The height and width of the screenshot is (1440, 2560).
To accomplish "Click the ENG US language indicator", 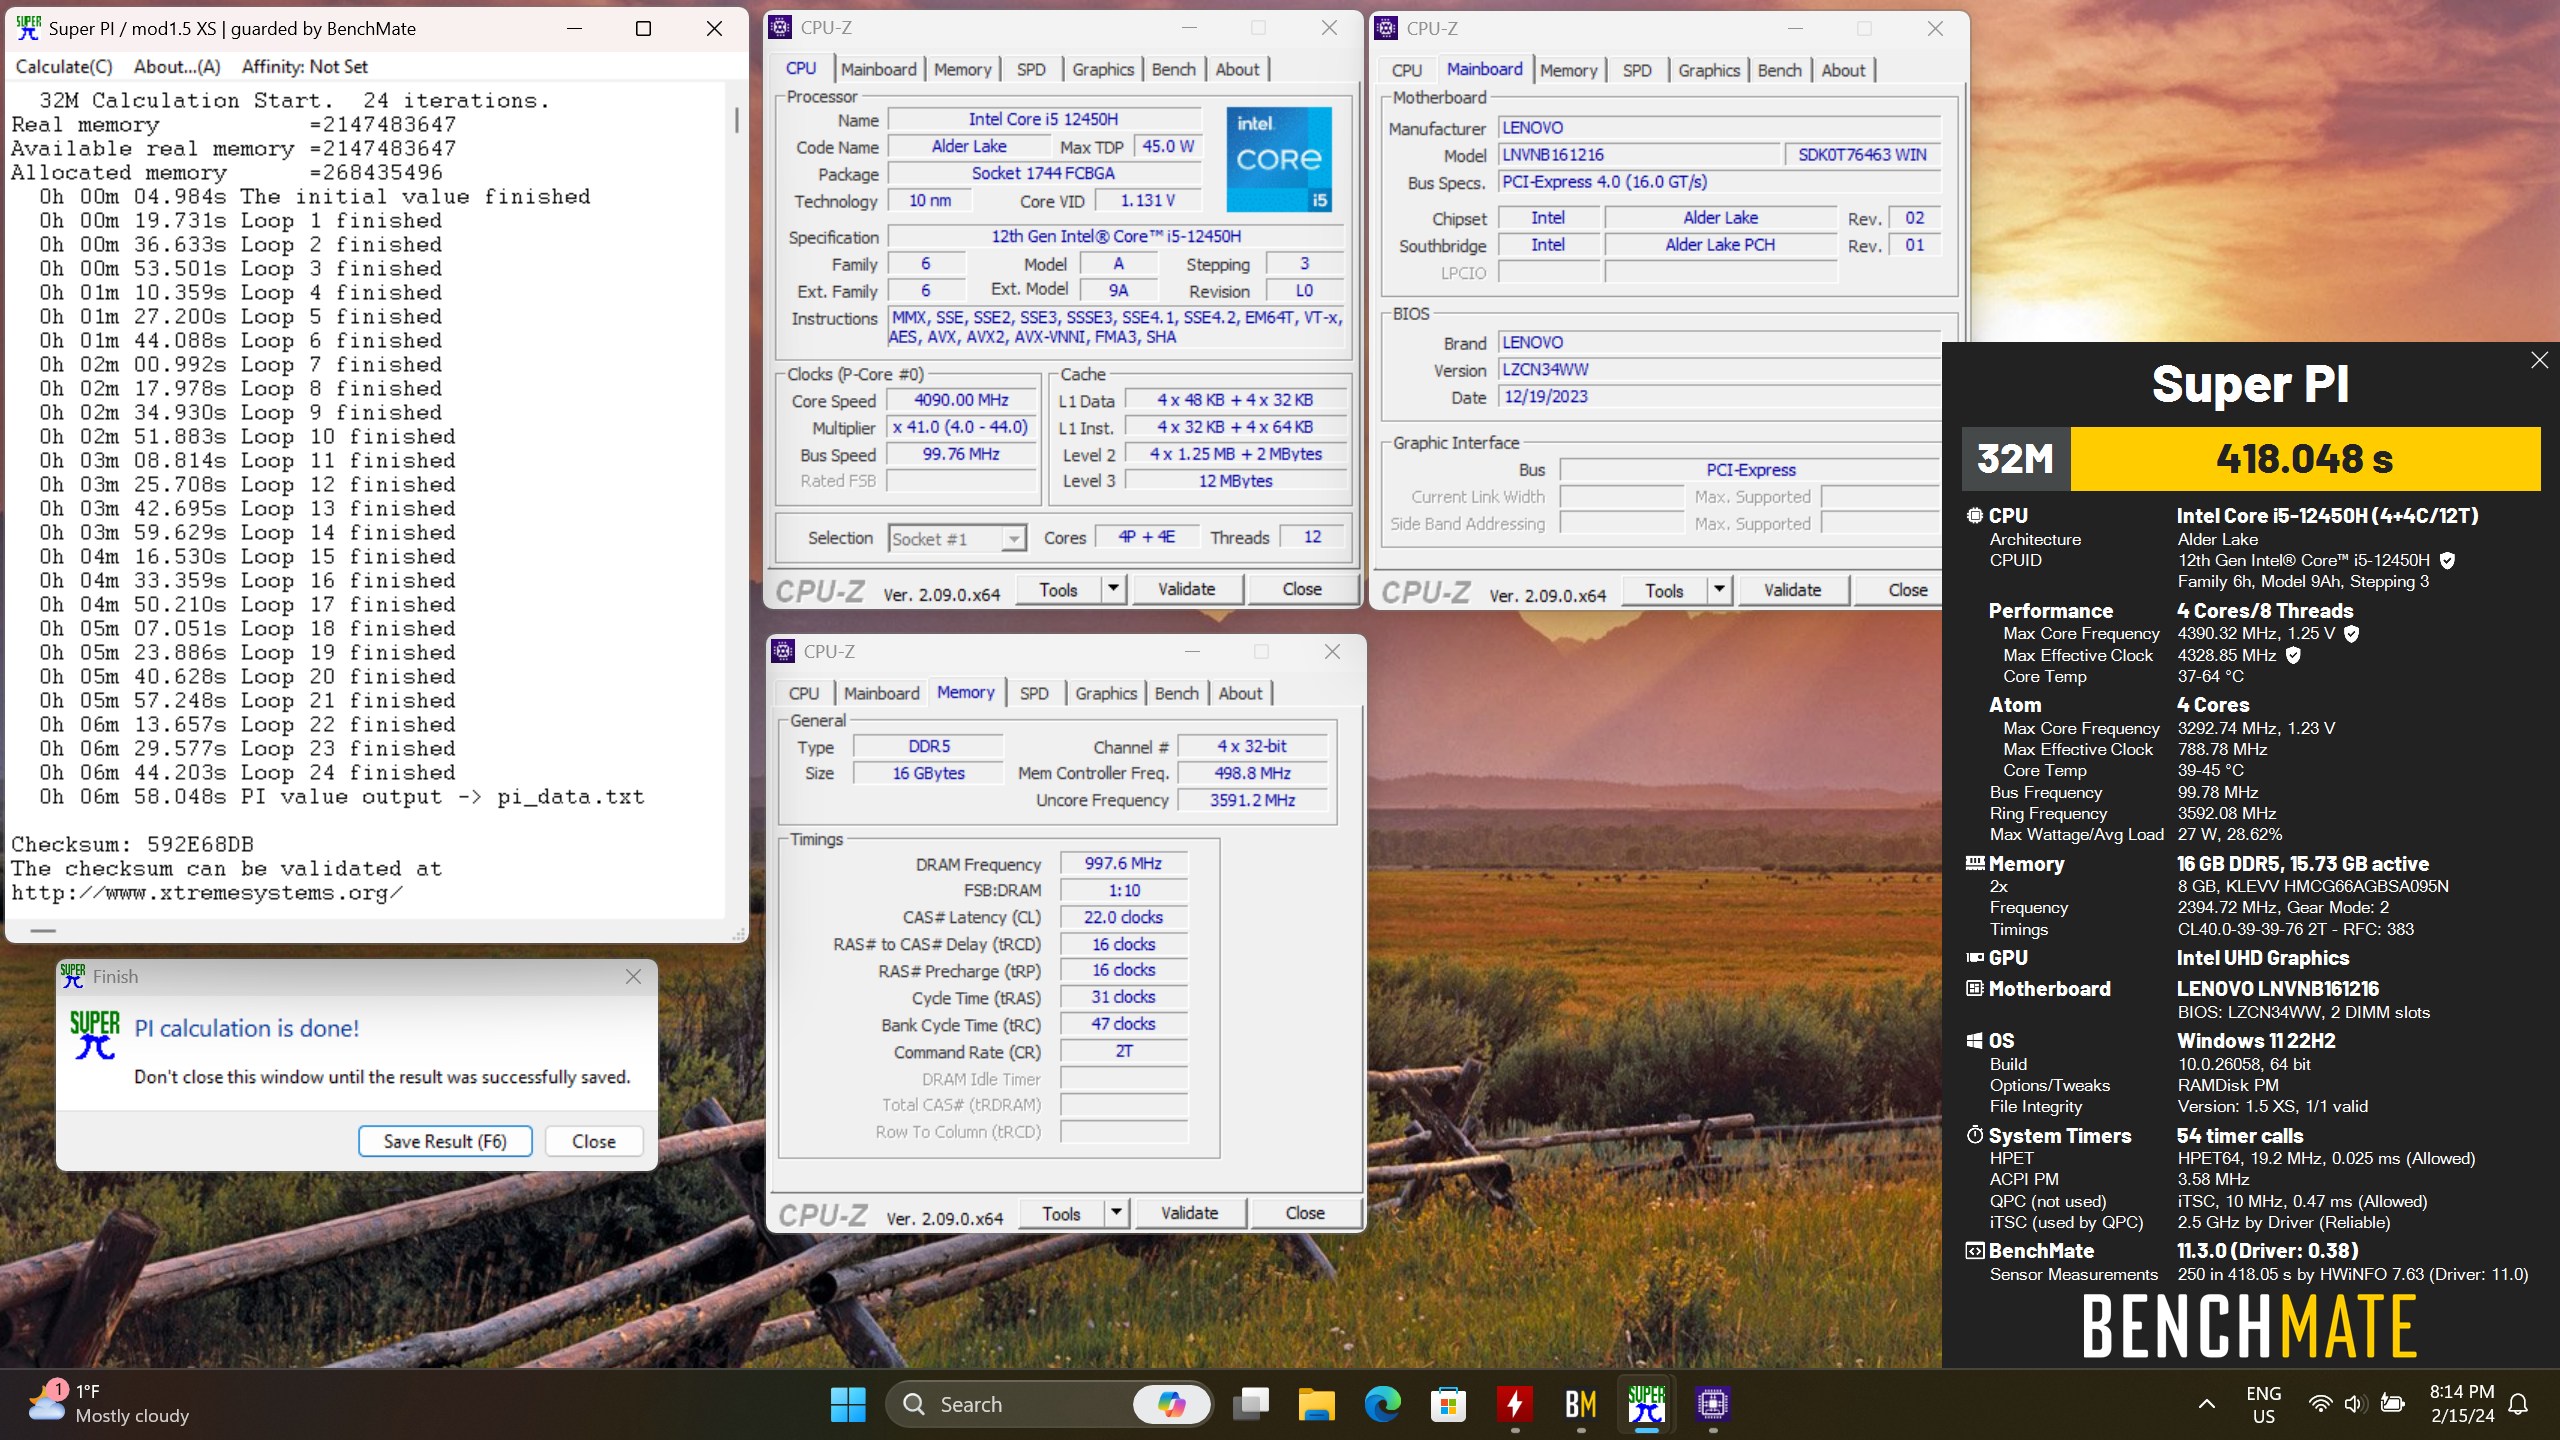I will (2263, 1404).
